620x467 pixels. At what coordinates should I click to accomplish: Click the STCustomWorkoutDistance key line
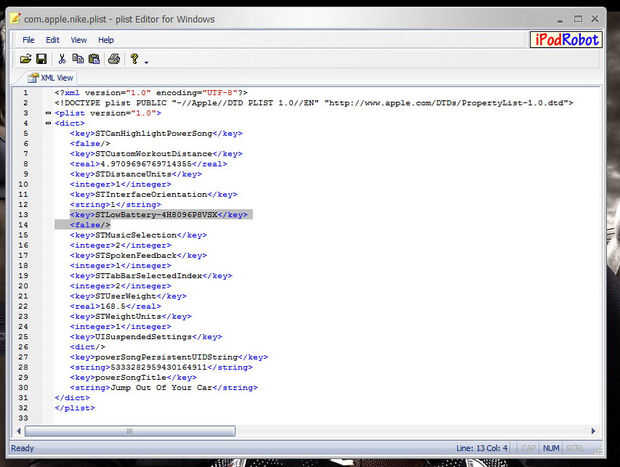[156, 154]
